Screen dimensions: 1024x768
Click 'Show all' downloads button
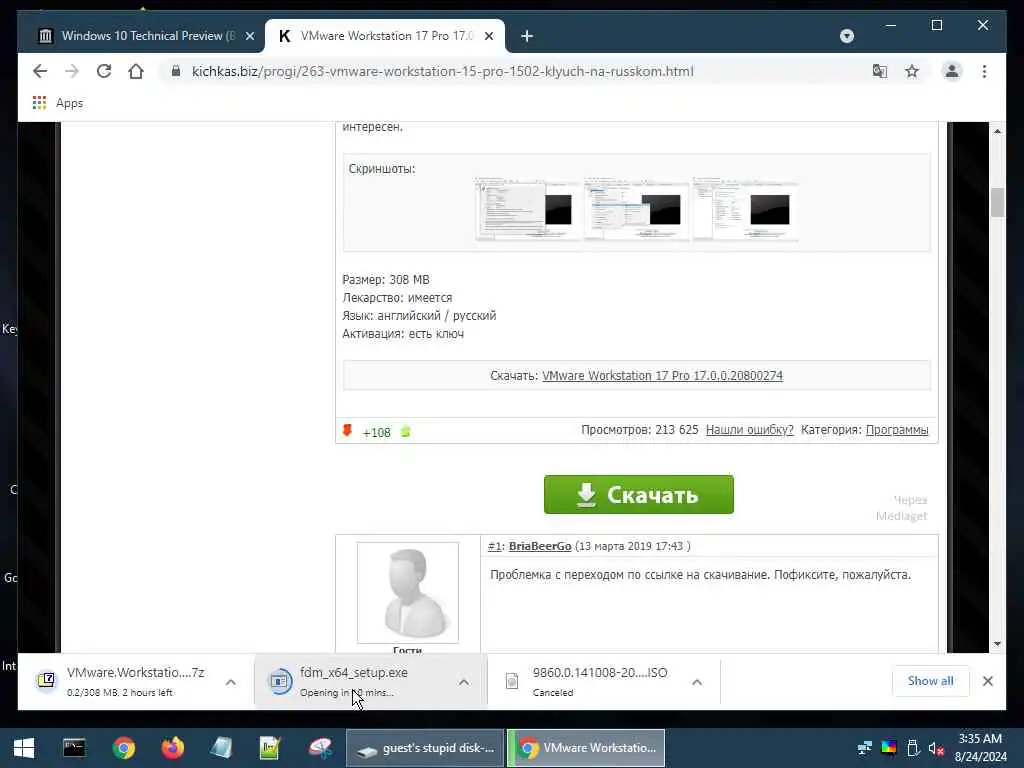click(930, 681)
